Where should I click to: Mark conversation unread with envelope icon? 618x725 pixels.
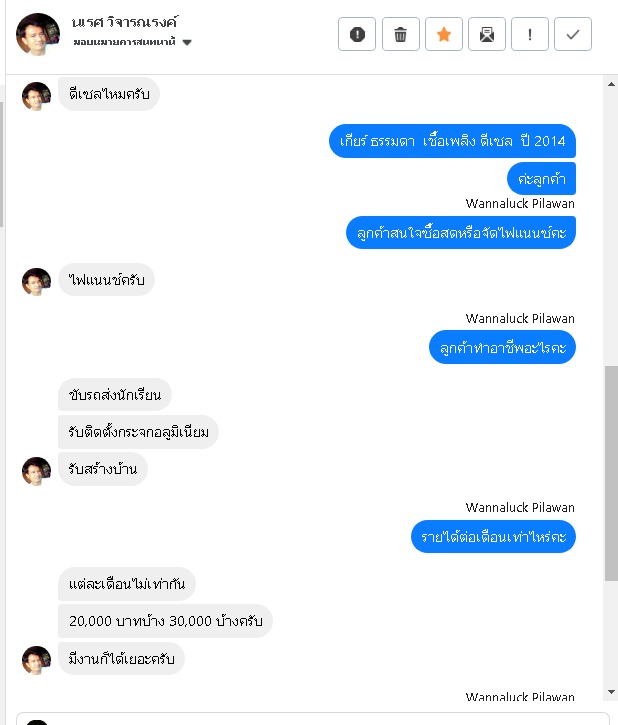pos(487,34)
